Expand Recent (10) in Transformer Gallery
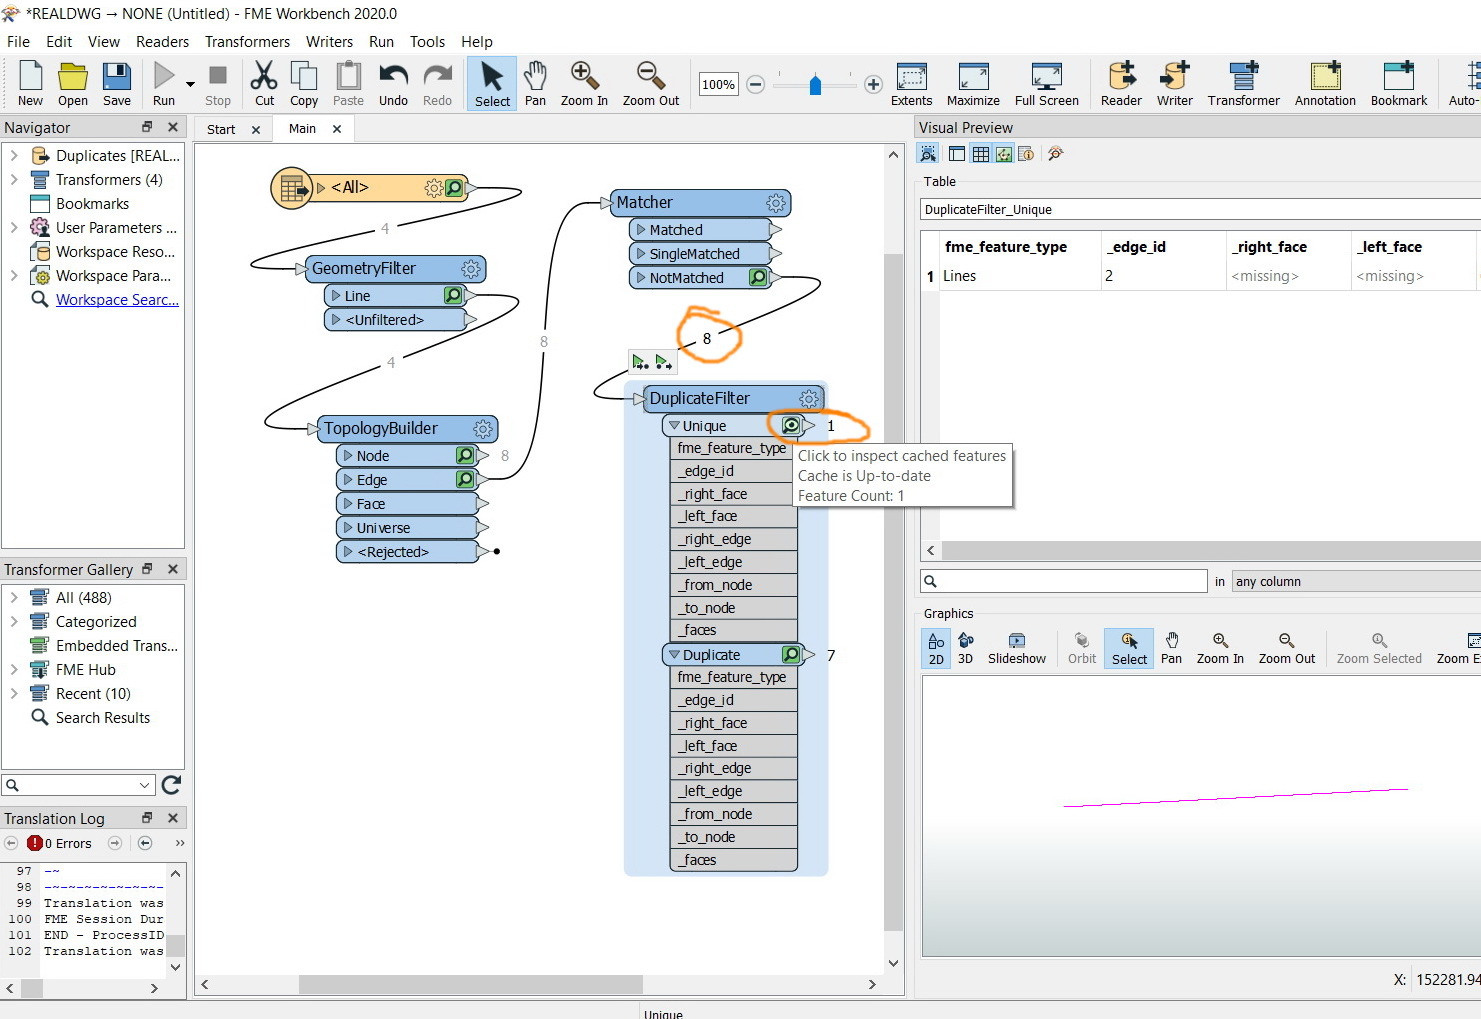The image size is (1481, 1019). pos(14,694)
